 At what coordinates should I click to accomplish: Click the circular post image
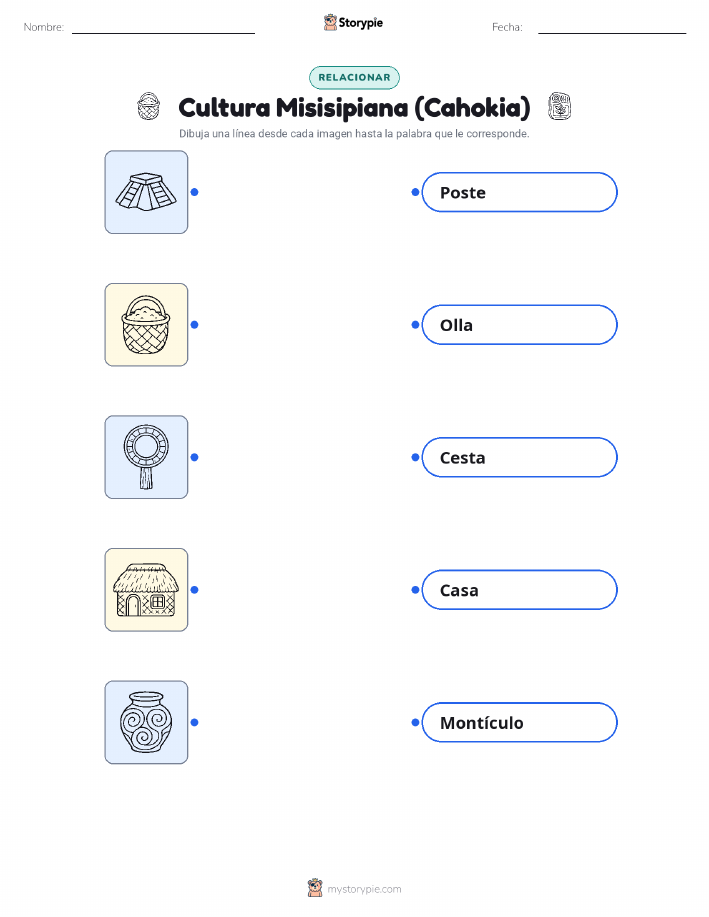click(146, 457)
